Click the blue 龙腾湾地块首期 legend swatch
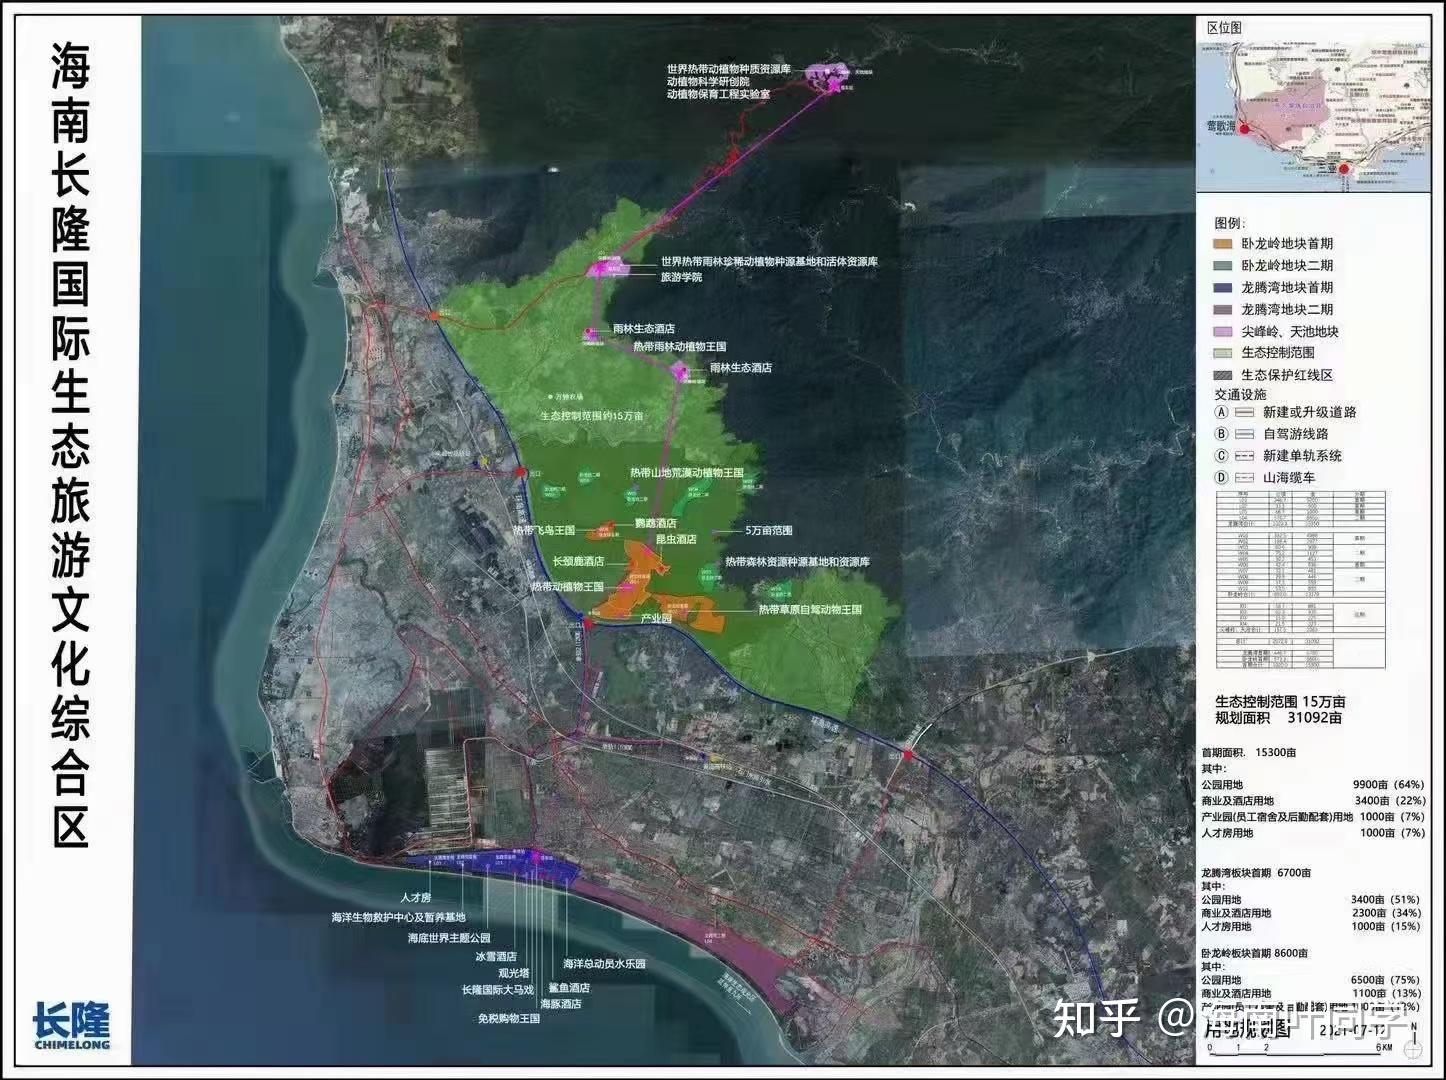Viewport: 1446px width, 1080px height. coord(1223,288)
